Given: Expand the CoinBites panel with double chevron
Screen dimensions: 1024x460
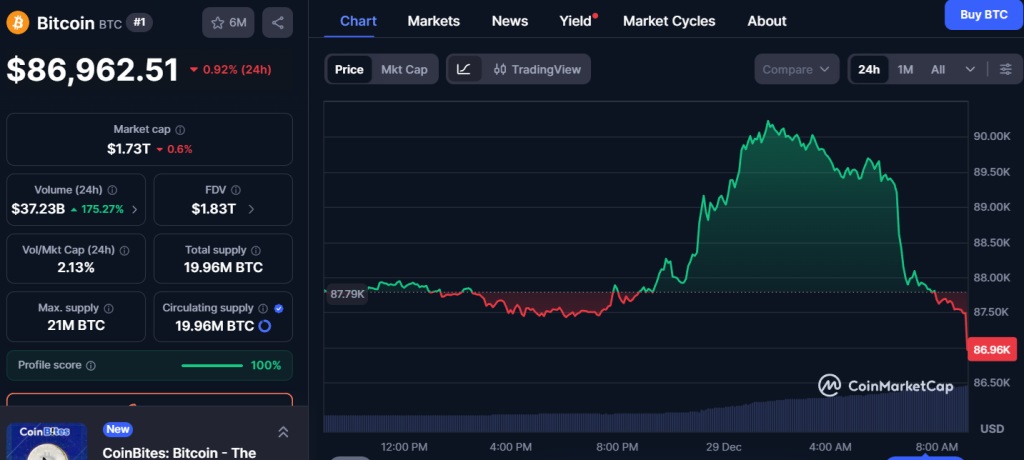Looking at the screenshot, I should 283,432.
